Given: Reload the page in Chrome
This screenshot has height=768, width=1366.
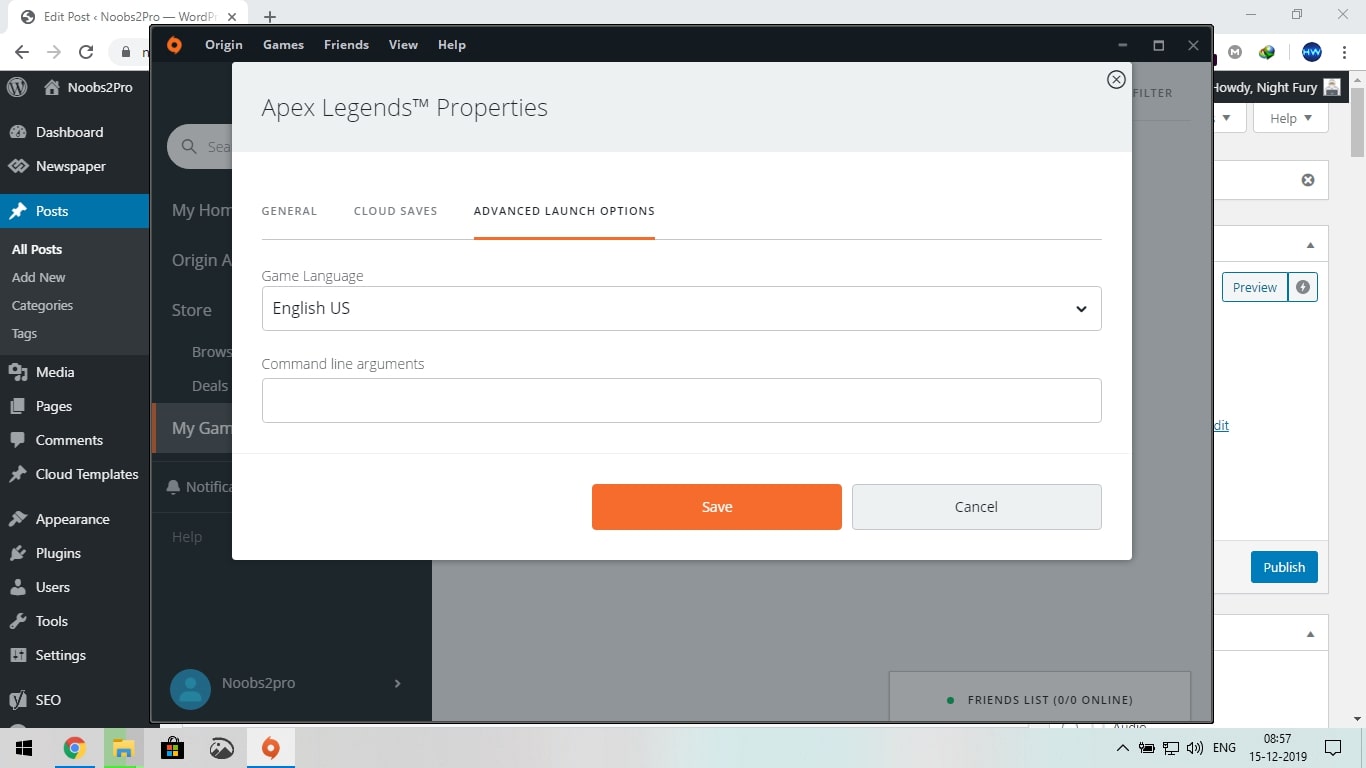Looking at the screenshot, I should pos(86,52).
